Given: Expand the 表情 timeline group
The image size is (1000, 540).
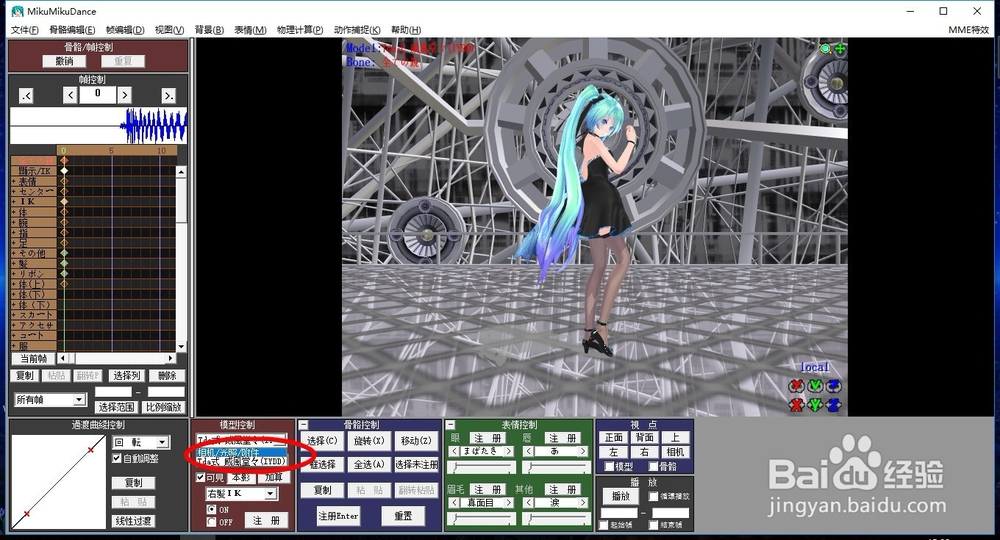Looking at the screenshot, I should (14, 181).
